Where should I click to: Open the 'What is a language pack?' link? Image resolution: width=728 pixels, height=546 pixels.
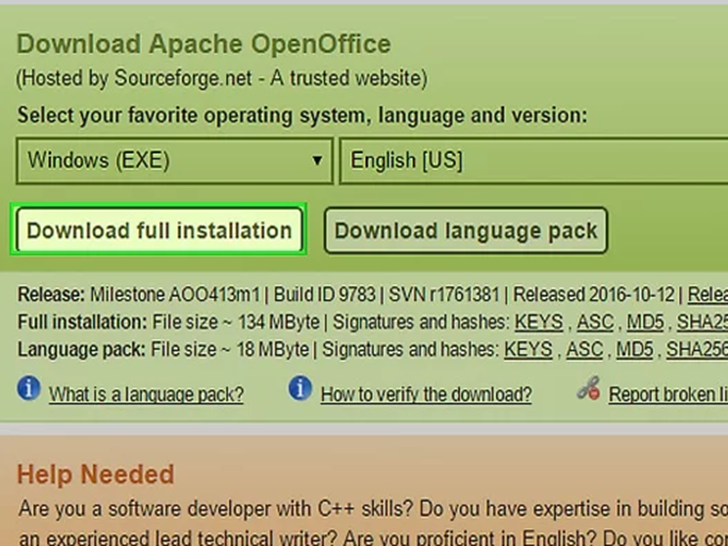(146, 394)
